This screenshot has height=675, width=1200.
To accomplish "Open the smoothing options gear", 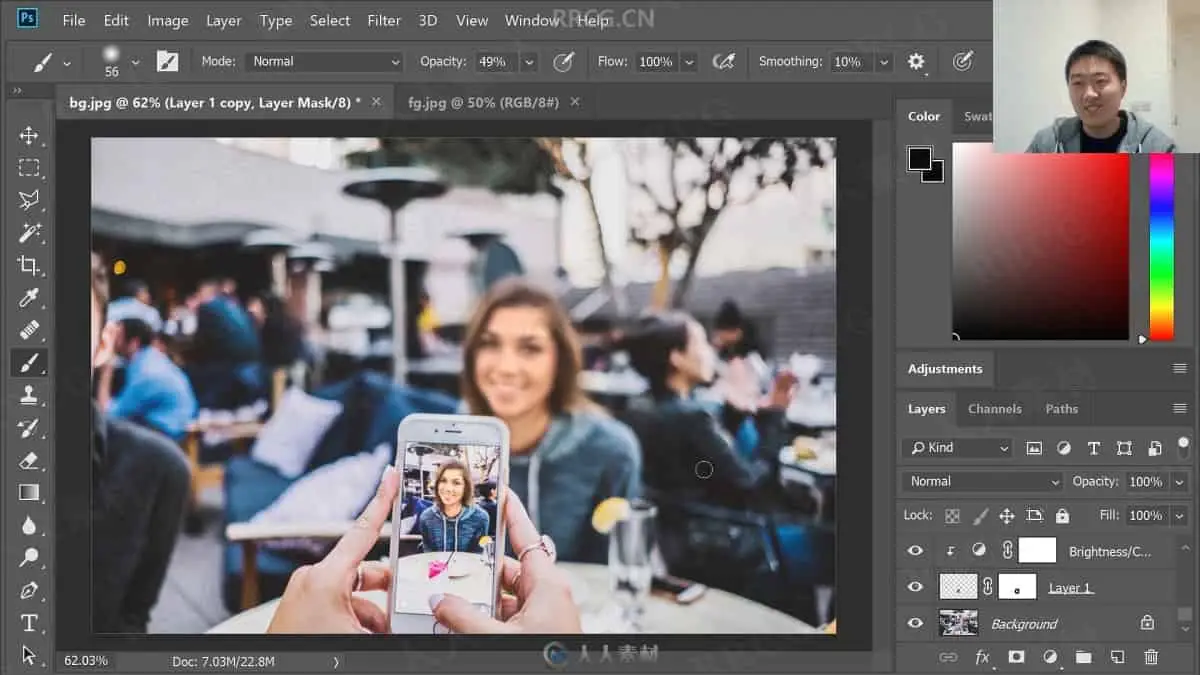I will point(916,62).
